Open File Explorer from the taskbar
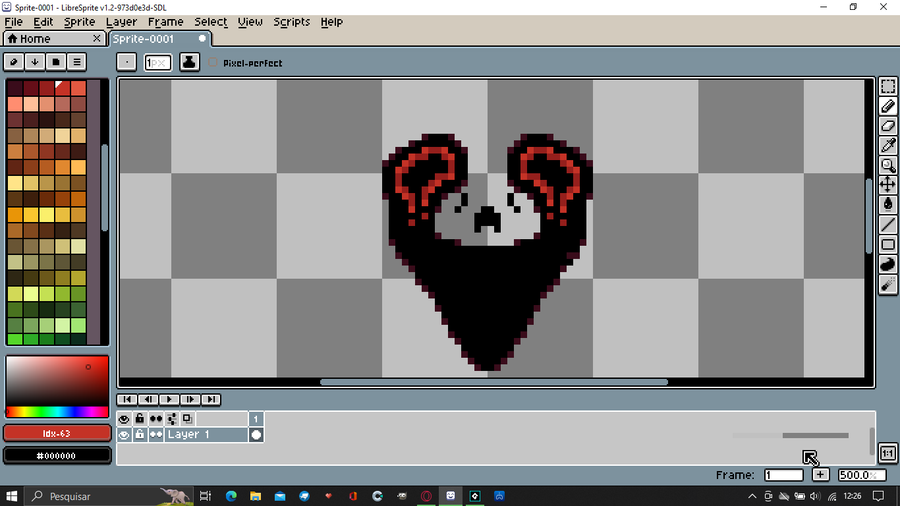This screenshot has width=900, height=506. [255, 496]
